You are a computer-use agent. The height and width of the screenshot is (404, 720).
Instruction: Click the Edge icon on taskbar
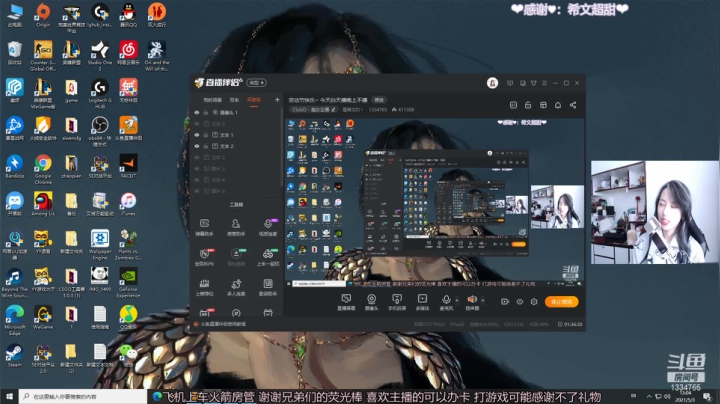click(x=157, y=396)
